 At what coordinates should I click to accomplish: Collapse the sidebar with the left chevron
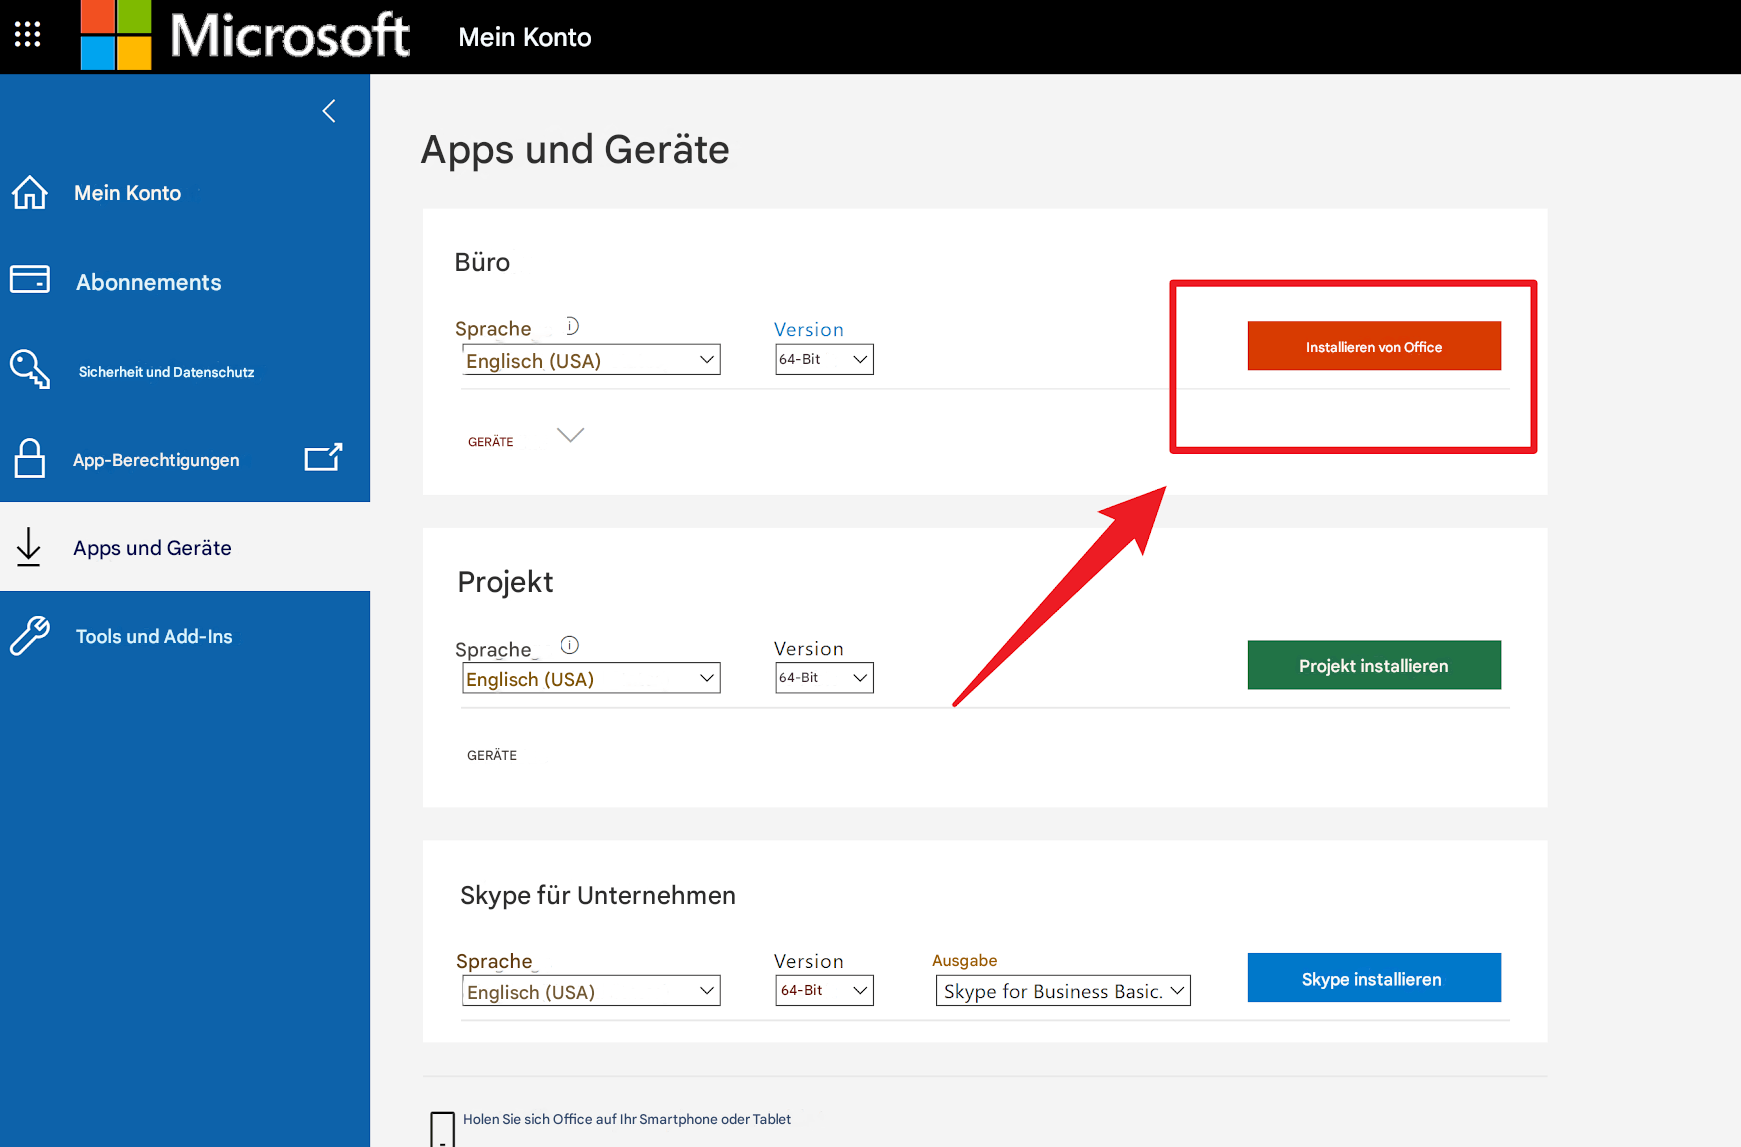click(329, 111)
